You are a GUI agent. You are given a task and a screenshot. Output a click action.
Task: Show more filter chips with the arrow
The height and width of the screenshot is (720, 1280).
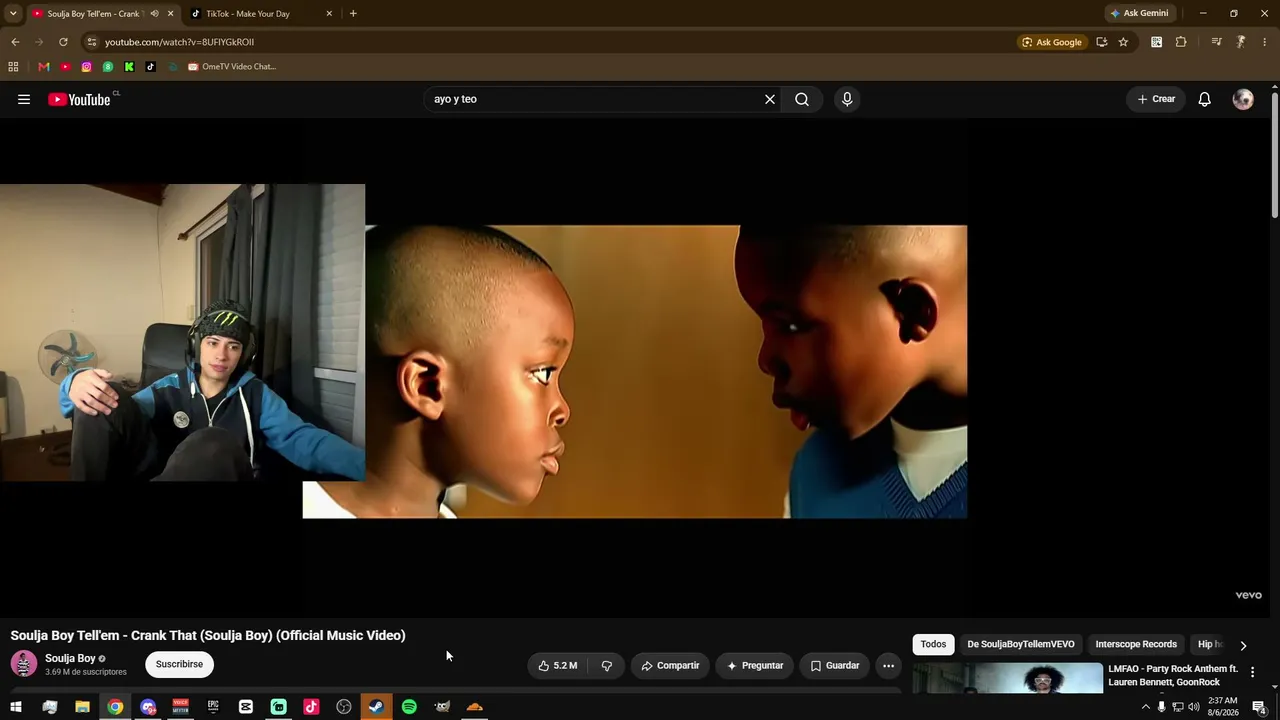coord(1243,645)
